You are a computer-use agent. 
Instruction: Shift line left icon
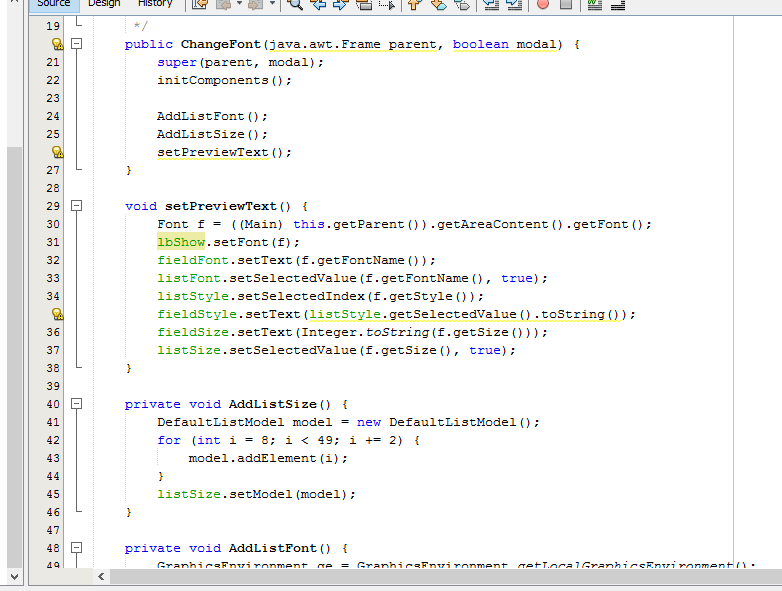(492, 4)
